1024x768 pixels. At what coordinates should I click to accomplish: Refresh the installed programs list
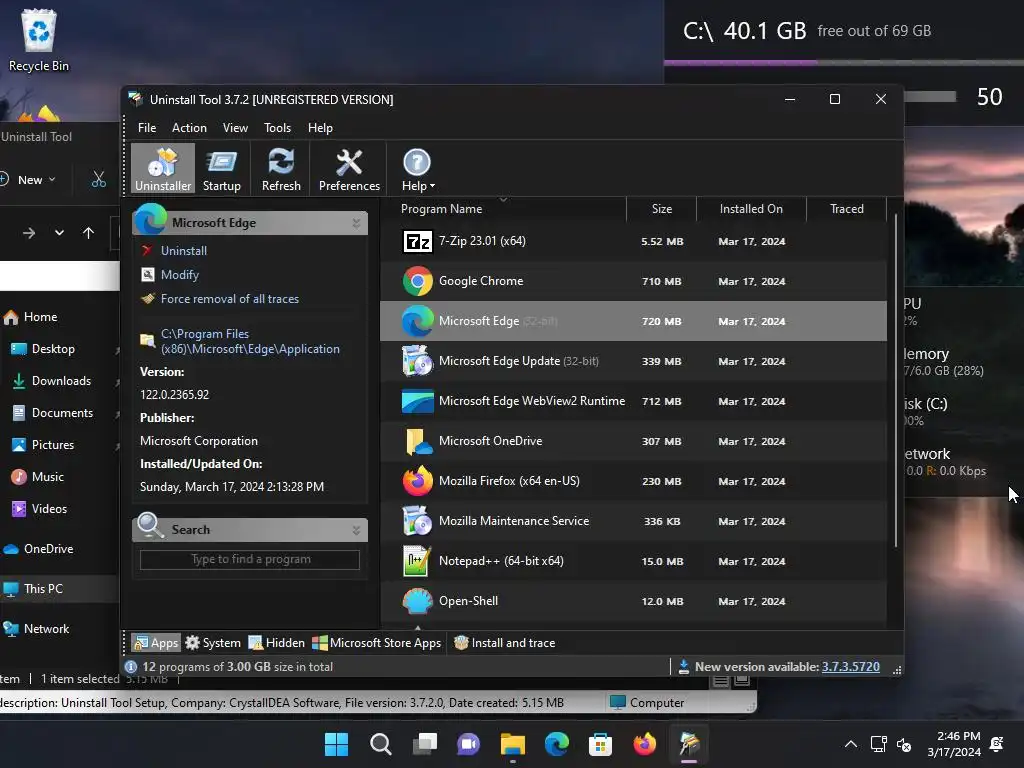point(281,168)
